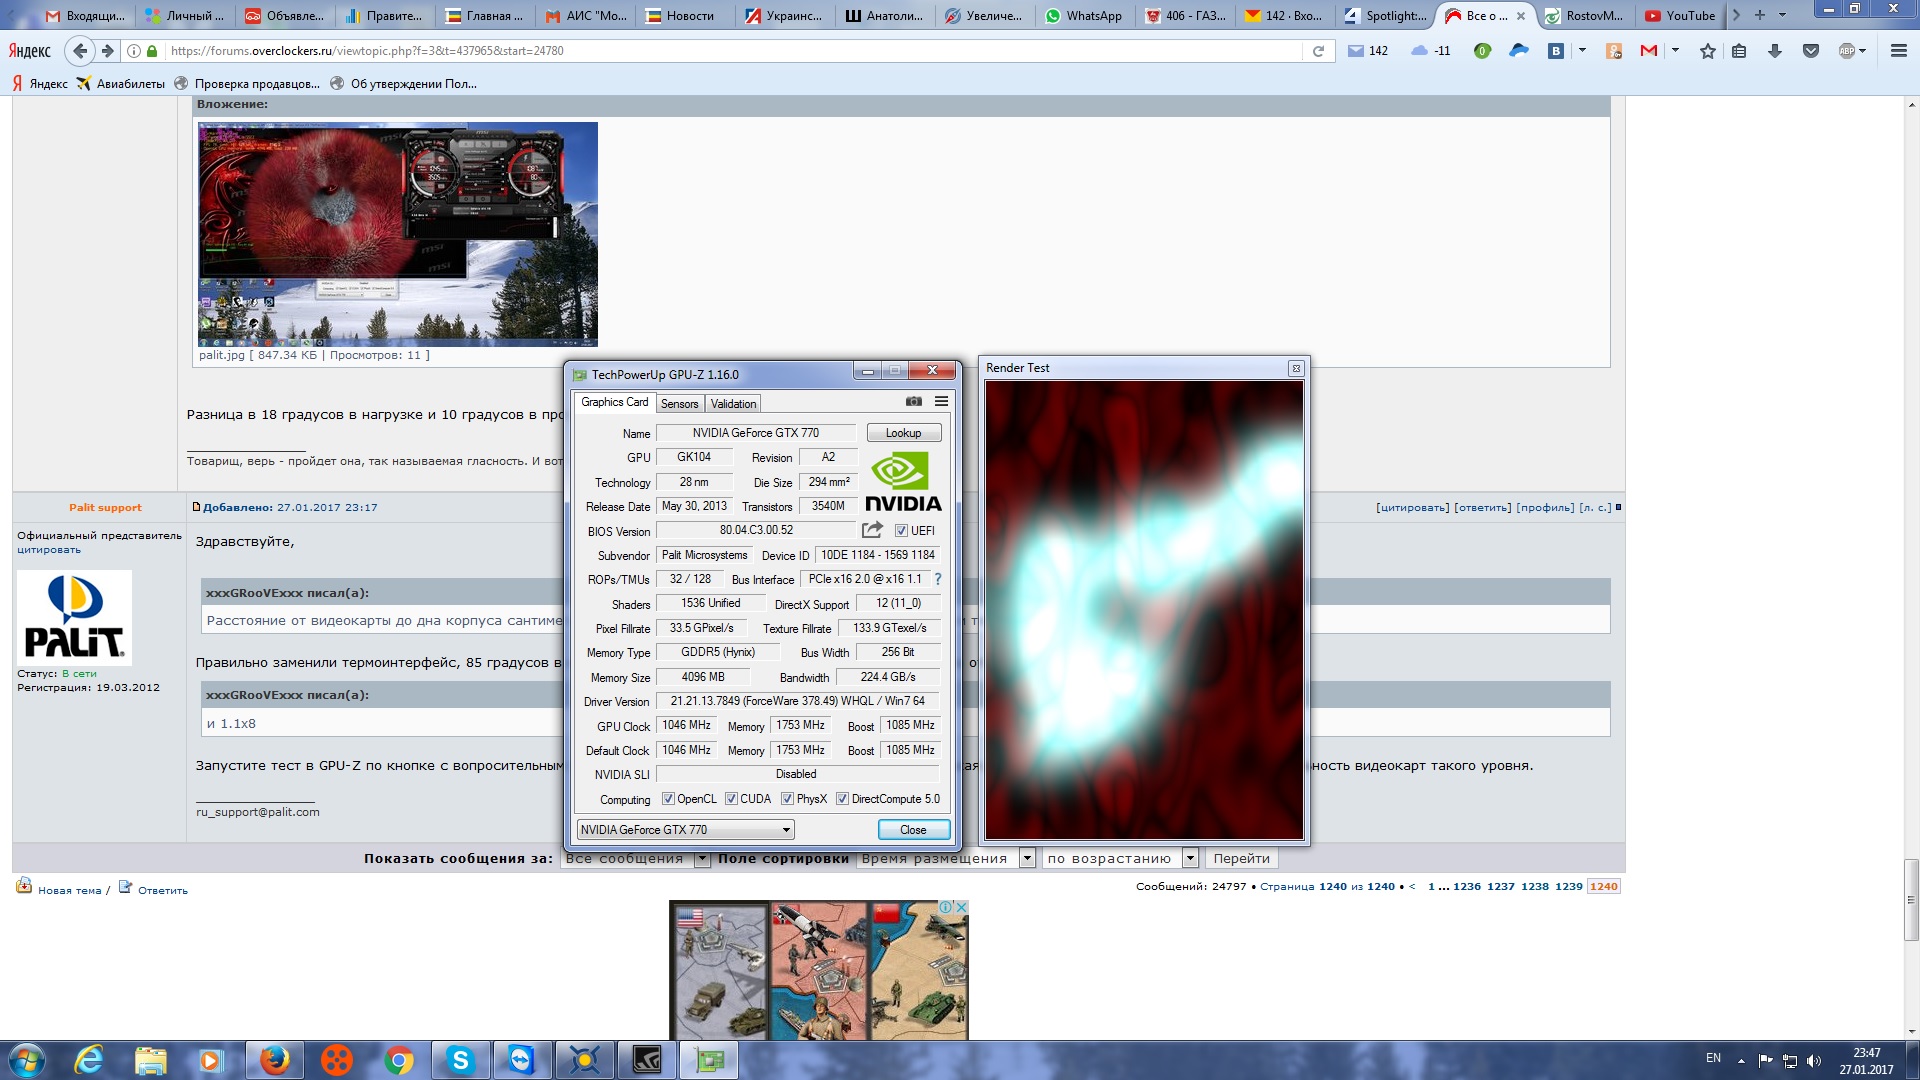Screen dimensions: 1920x1080
Task: Open the GPU-Z hamburger menu
Action: tap(941, 401)
